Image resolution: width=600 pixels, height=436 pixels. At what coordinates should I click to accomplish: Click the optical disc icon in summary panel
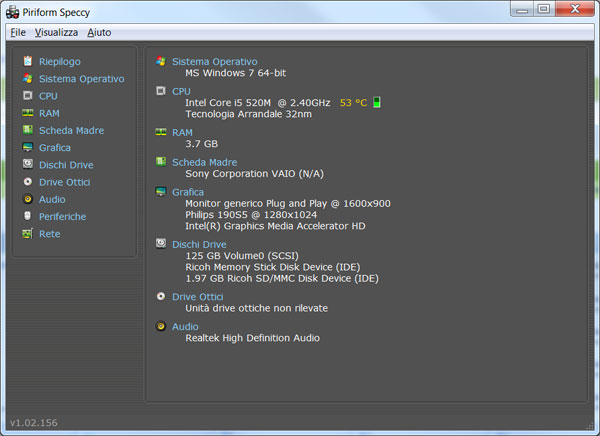pyautogui.click(x=161, y=296)
